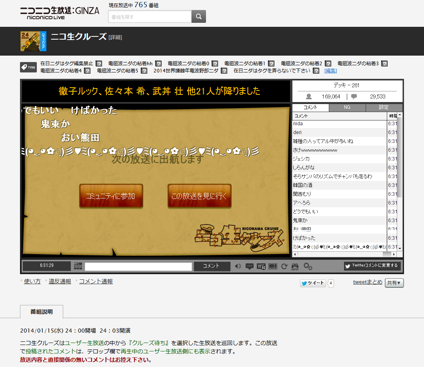Click the time column header in the comment list

[x=392, y=116]
